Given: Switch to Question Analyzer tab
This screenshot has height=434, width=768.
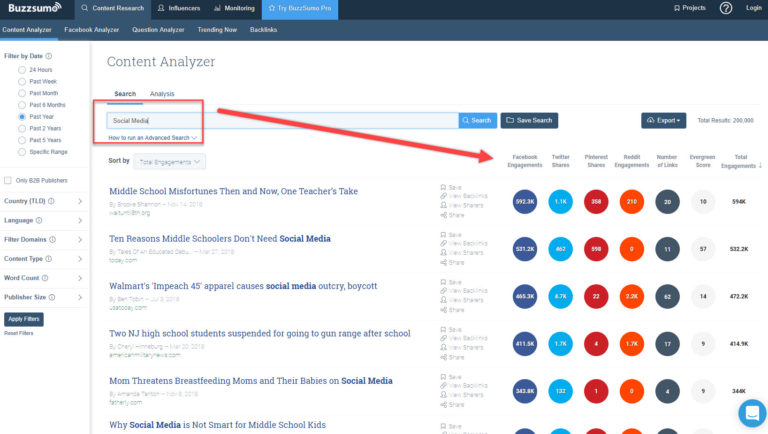Looking at the screenshot, I should point(158,30).
